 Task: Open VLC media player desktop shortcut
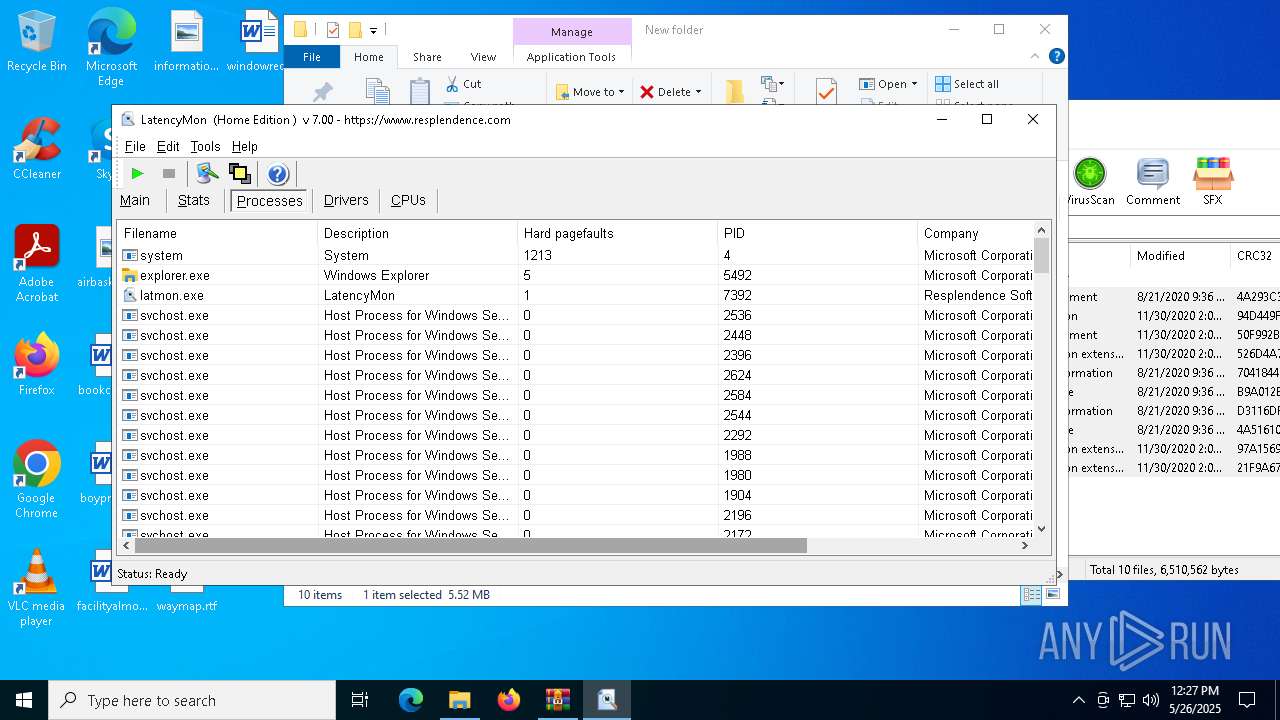37,588
